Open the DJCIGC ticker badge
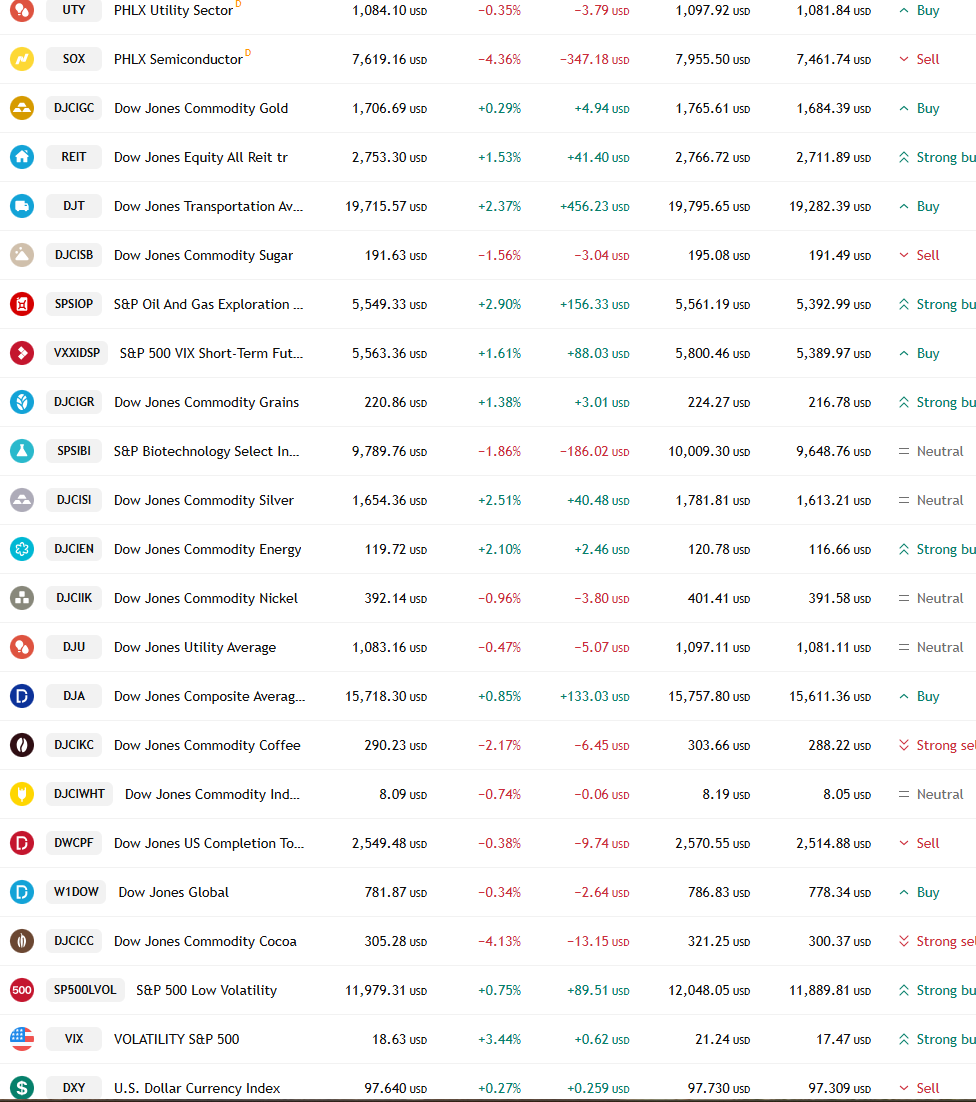 [x=74, y=108]
